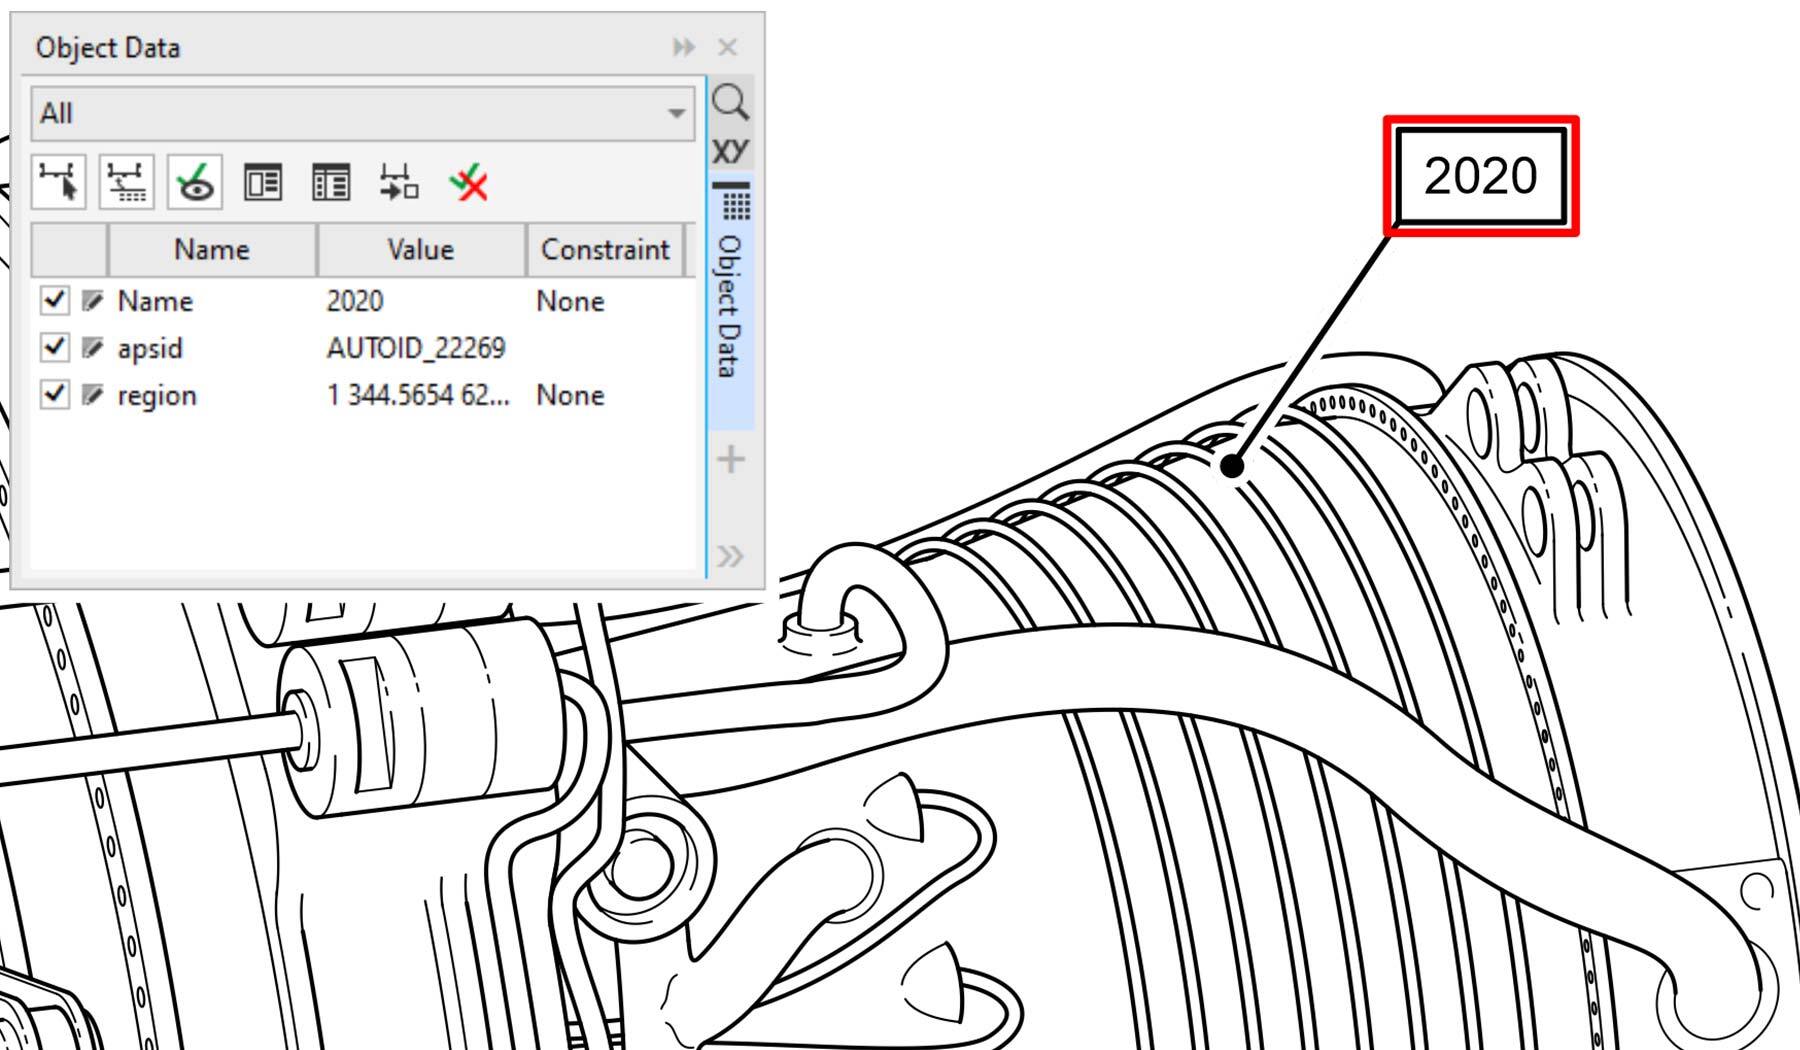This screenshot has width=1800, height=1050.
Task: Uncheck the region row checkbox
Action: (54, 394)
